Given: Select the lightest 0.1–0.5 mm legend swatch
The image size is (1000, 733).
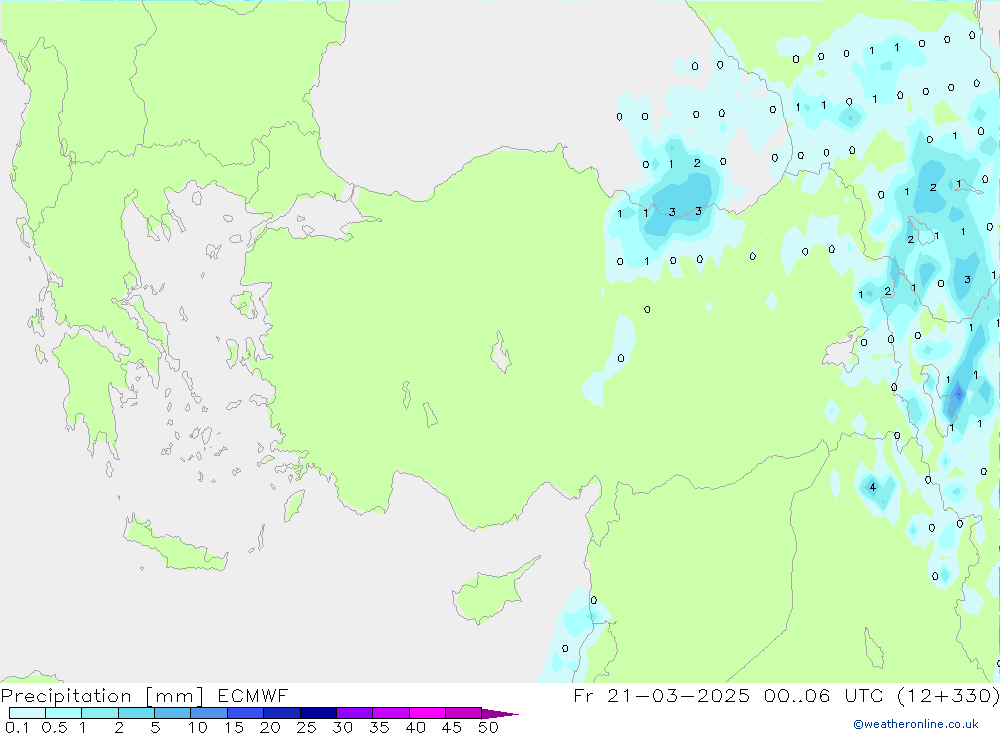Looking at the screenshot, I should tap(27, 713).
